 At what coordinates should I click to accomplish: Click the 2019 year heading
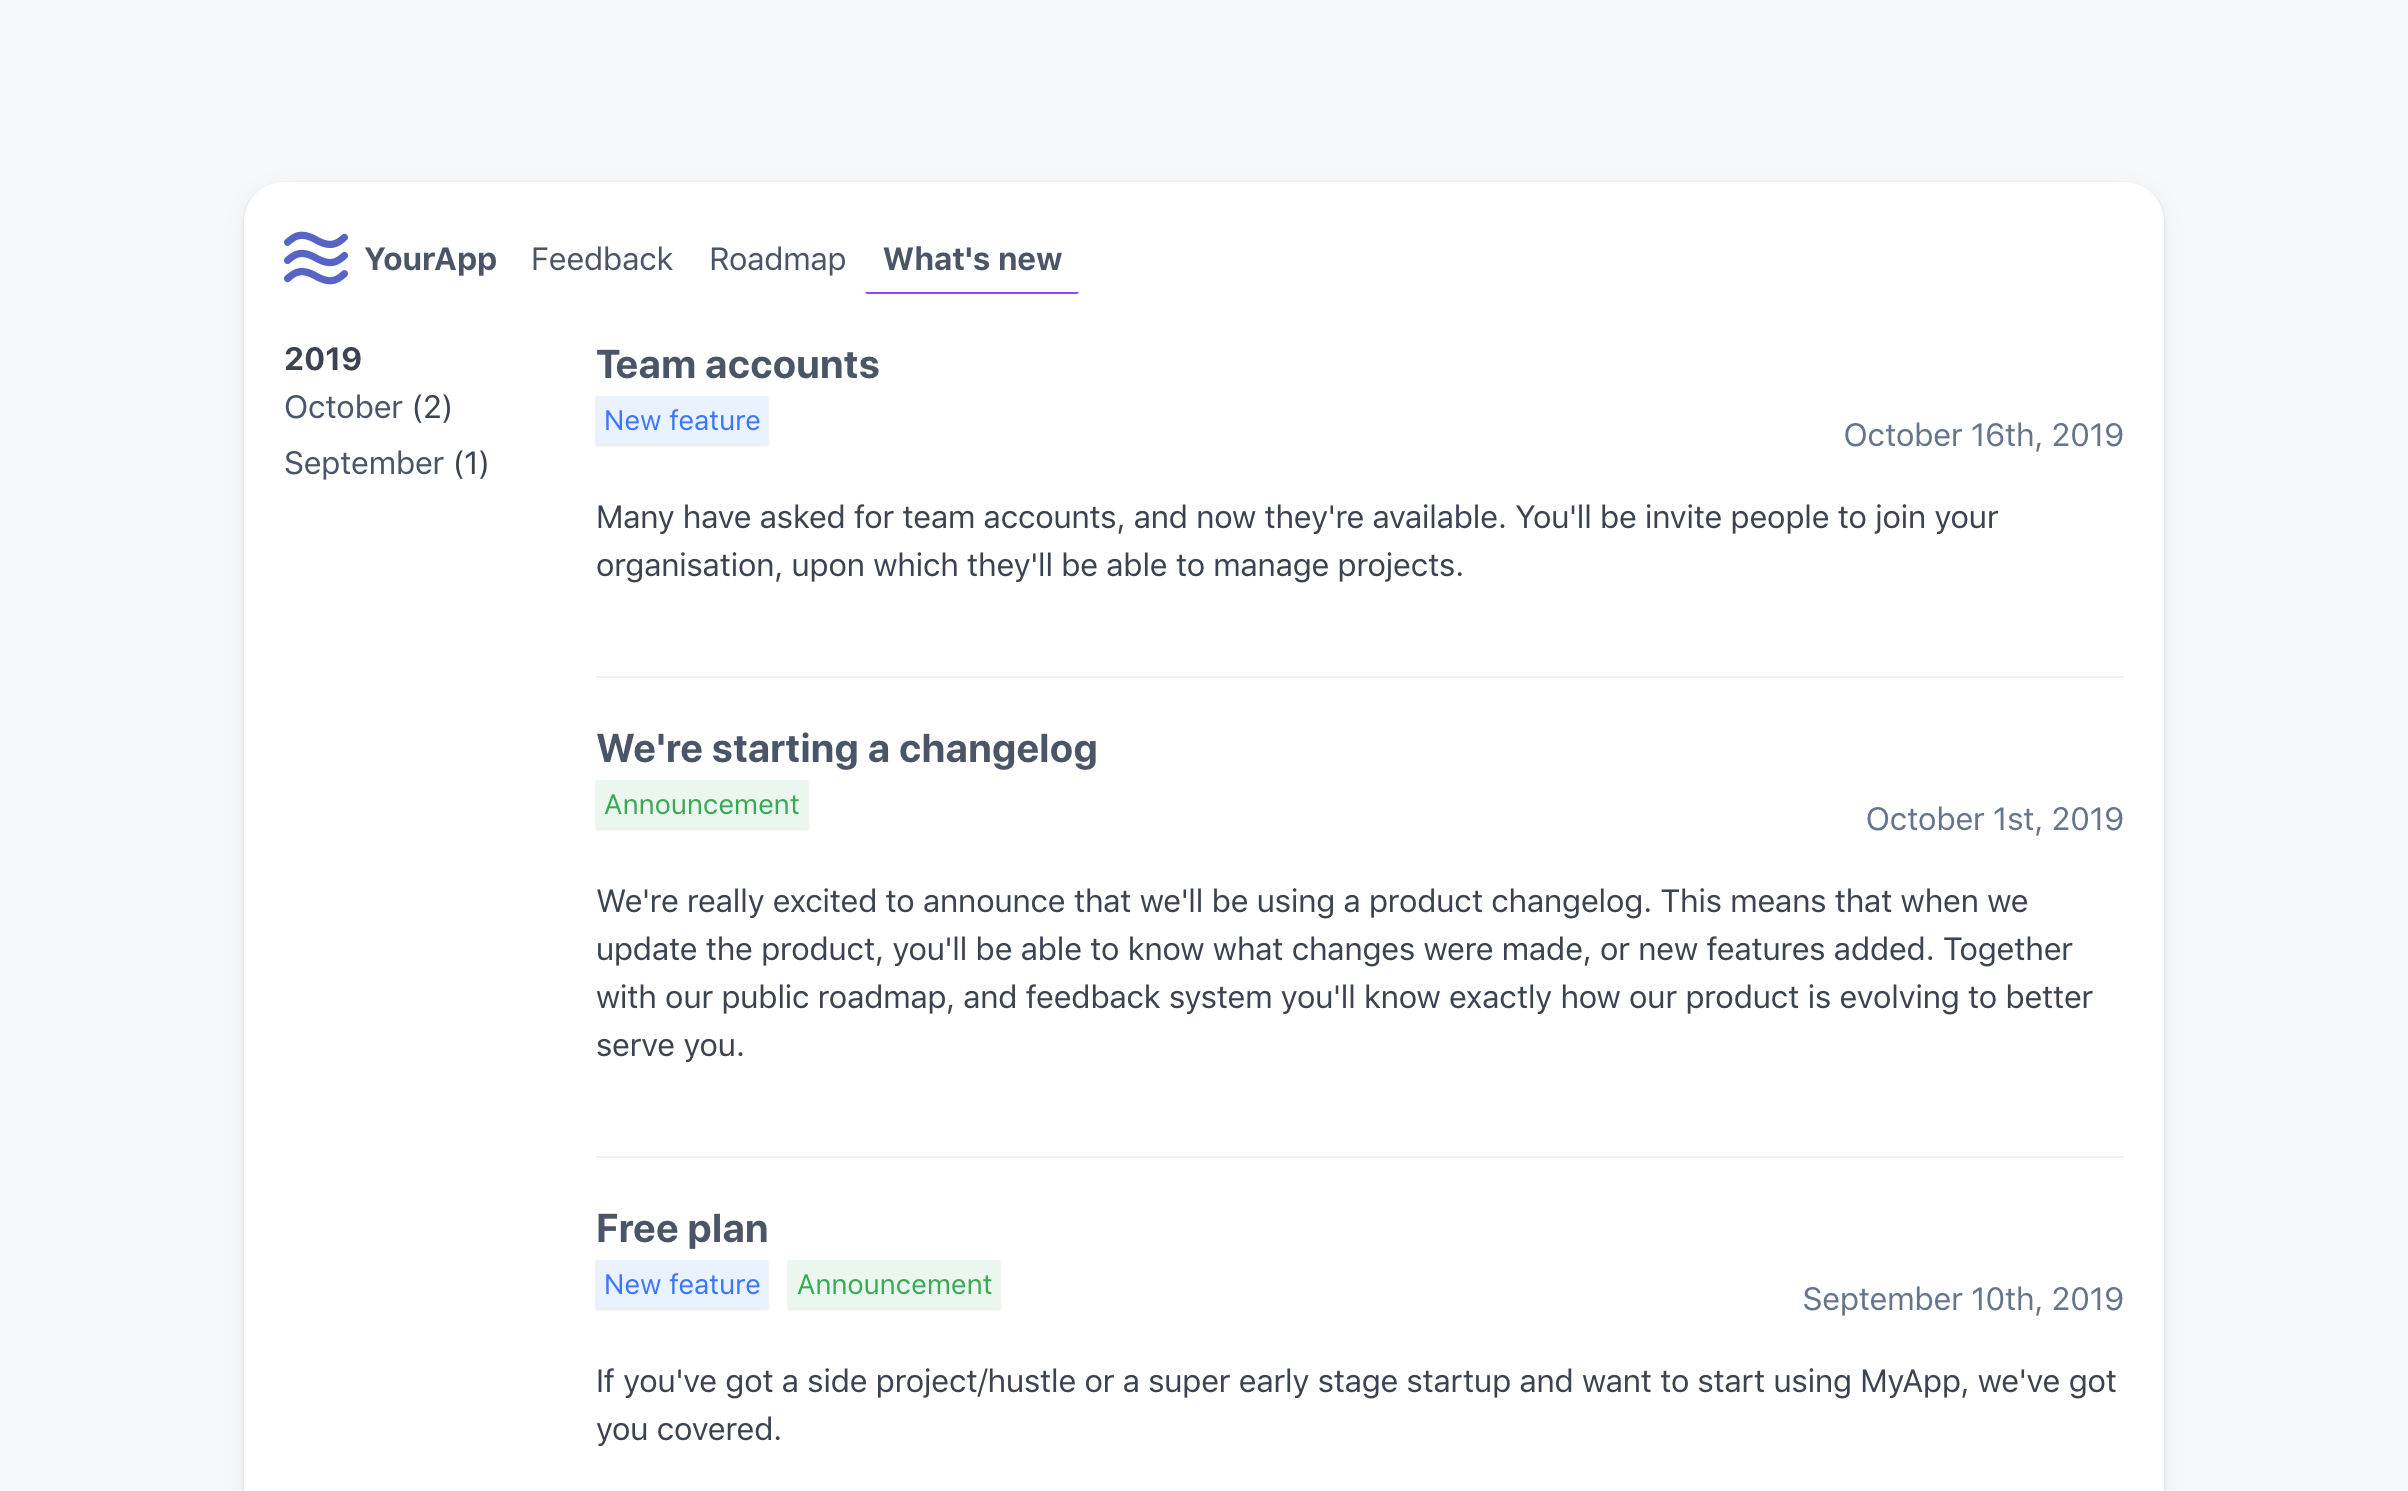323,359
